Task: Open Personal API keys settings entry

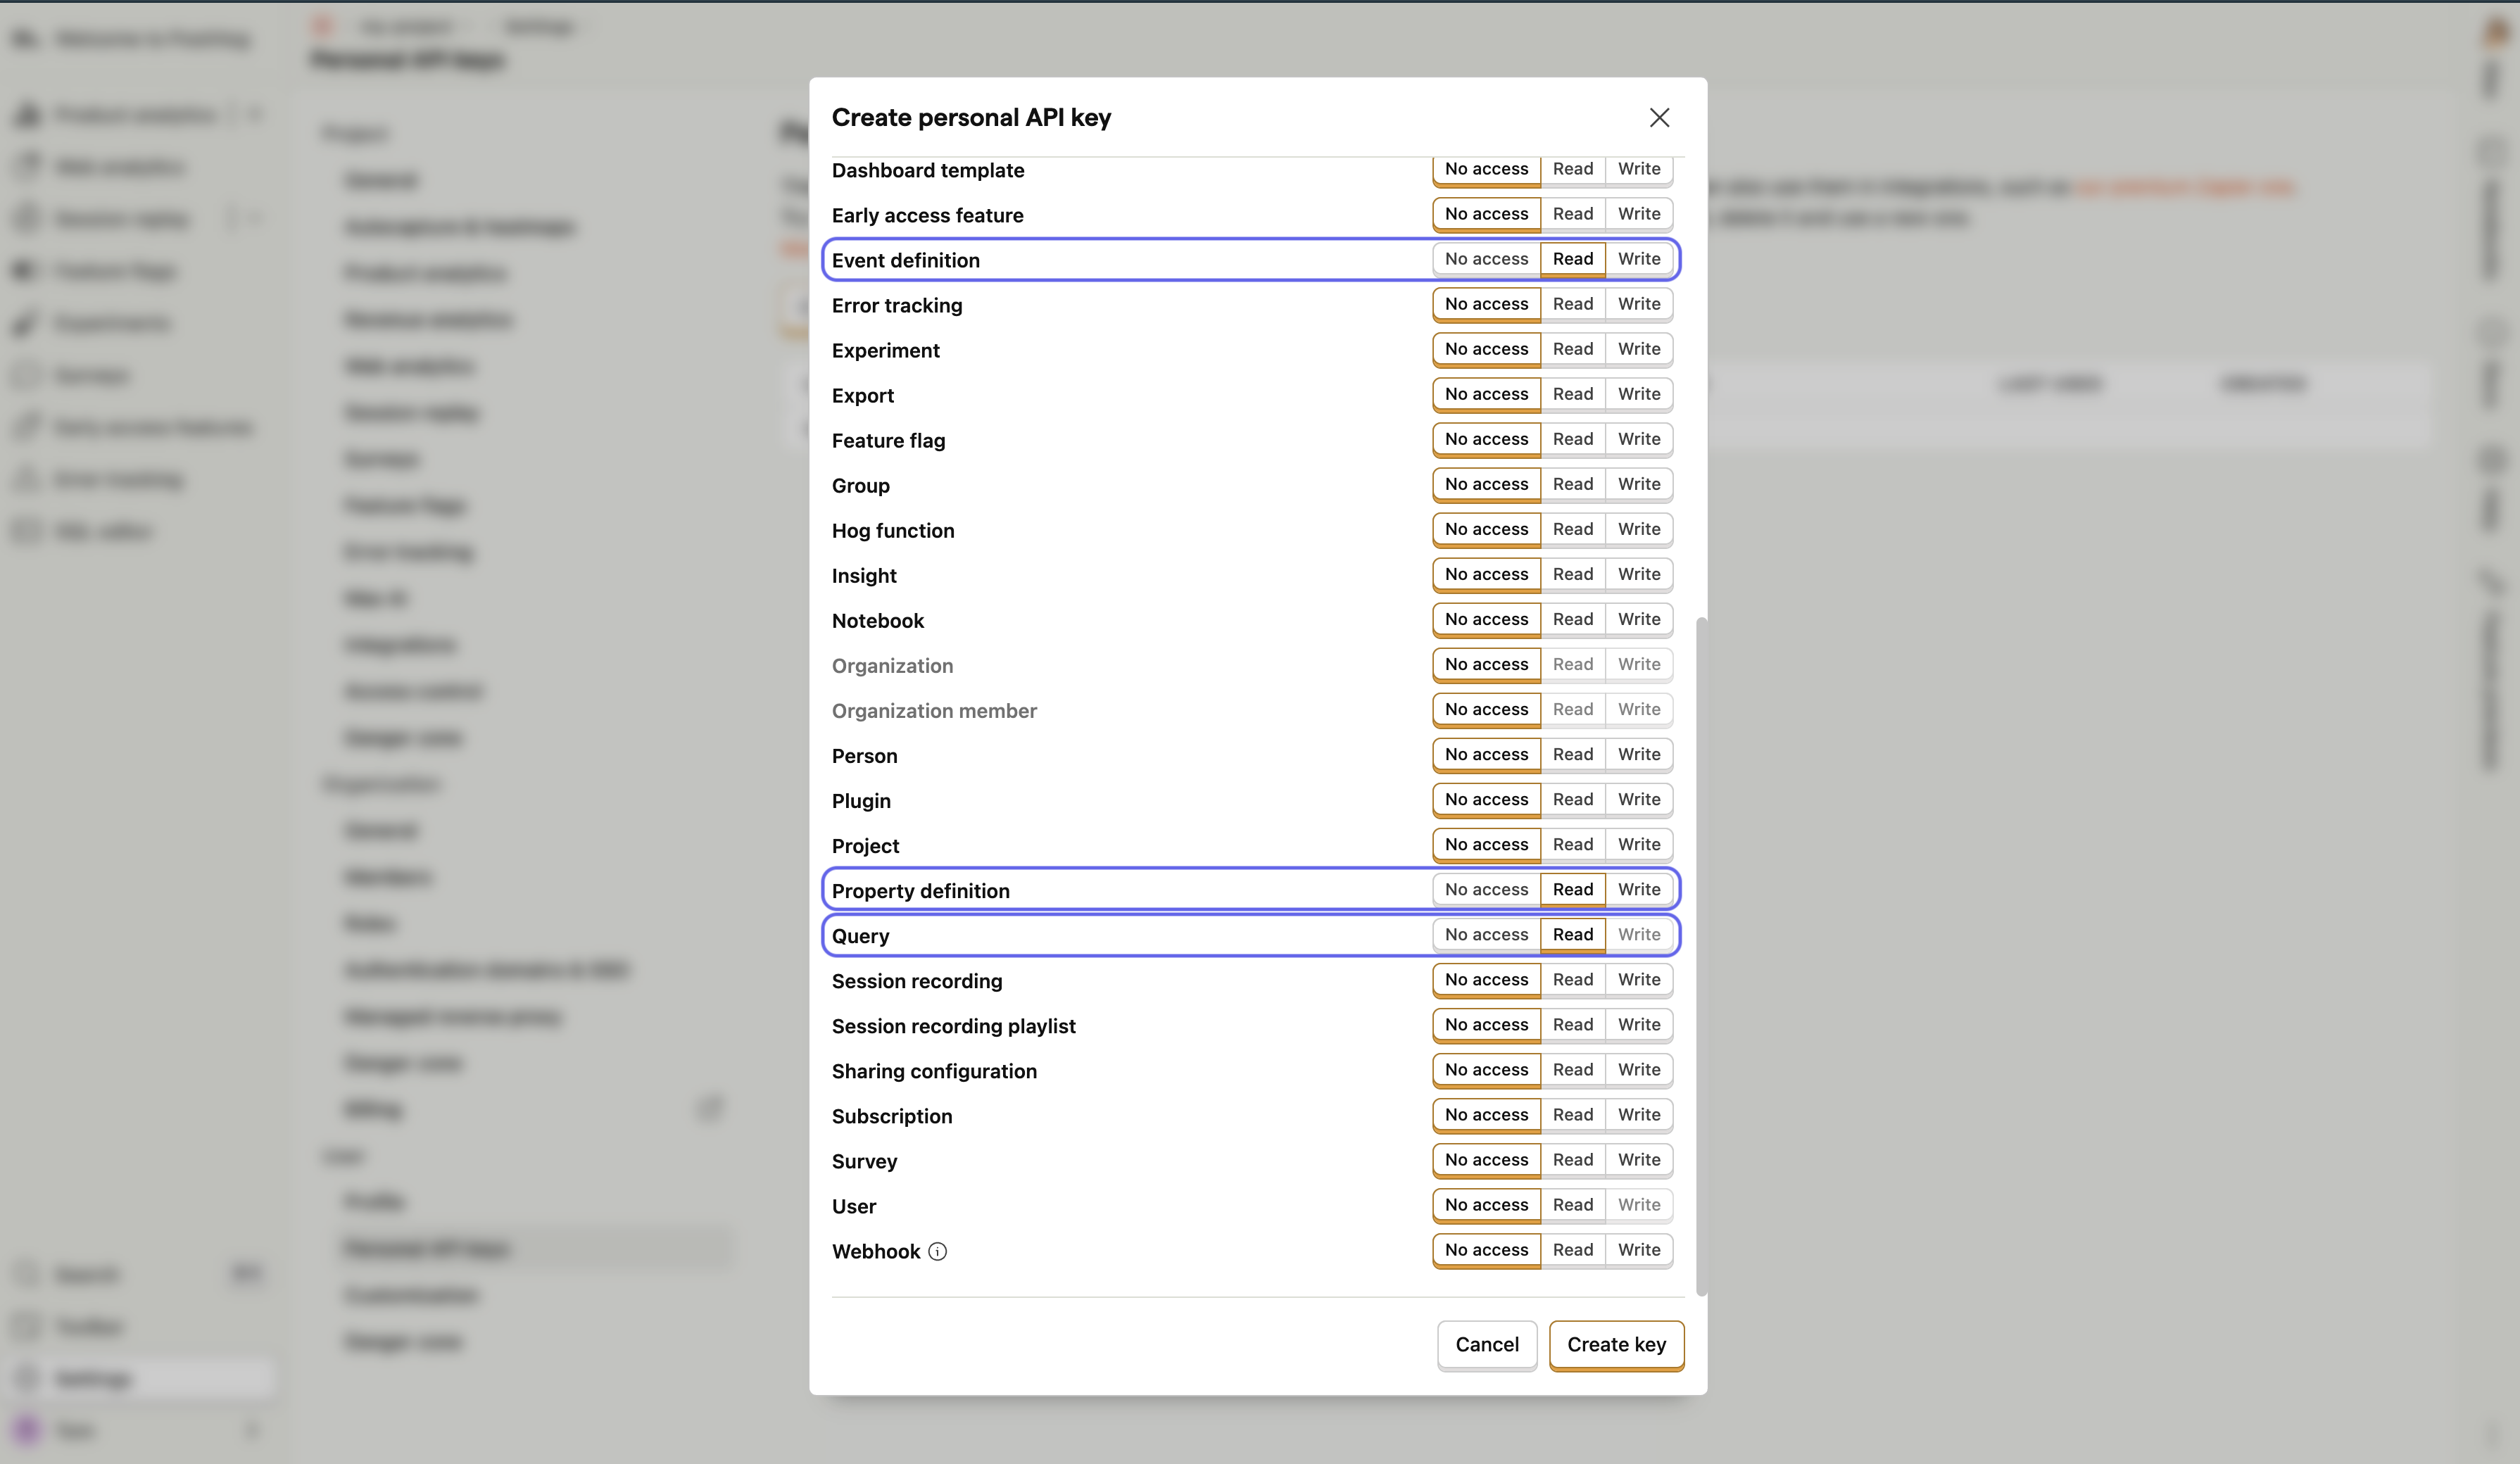Action: [428, 1248]
